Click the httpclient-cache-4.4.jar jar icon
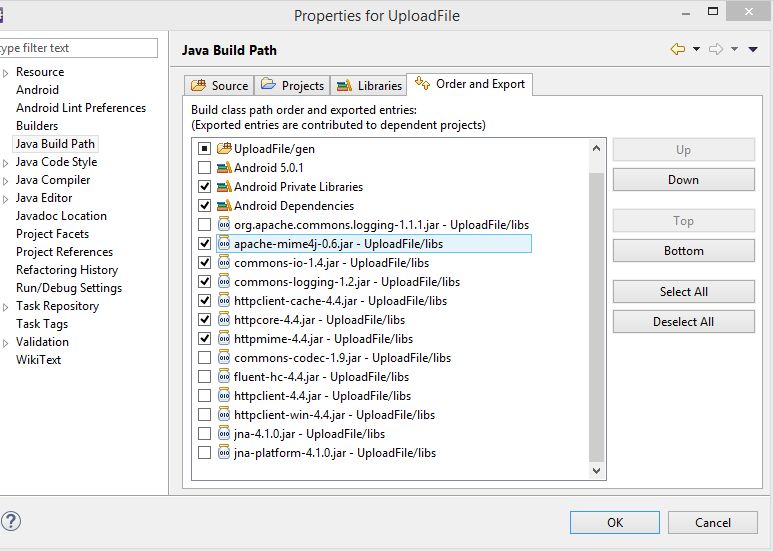Image resolution: width=773 pixels, height=551 pixels. (x=224, y=300)
